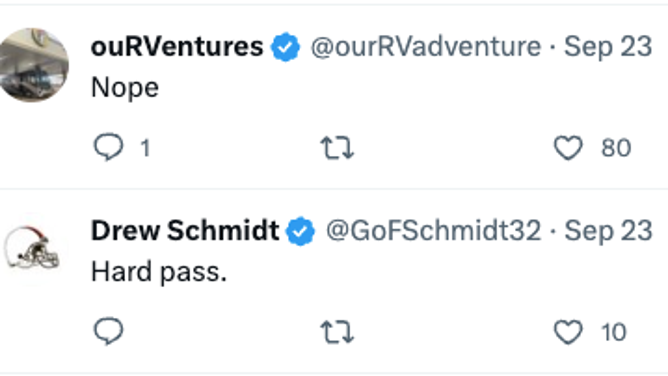The image size is (668, 376).
Task: Open the Hard pass. tweet text
Action: point(158,272)
